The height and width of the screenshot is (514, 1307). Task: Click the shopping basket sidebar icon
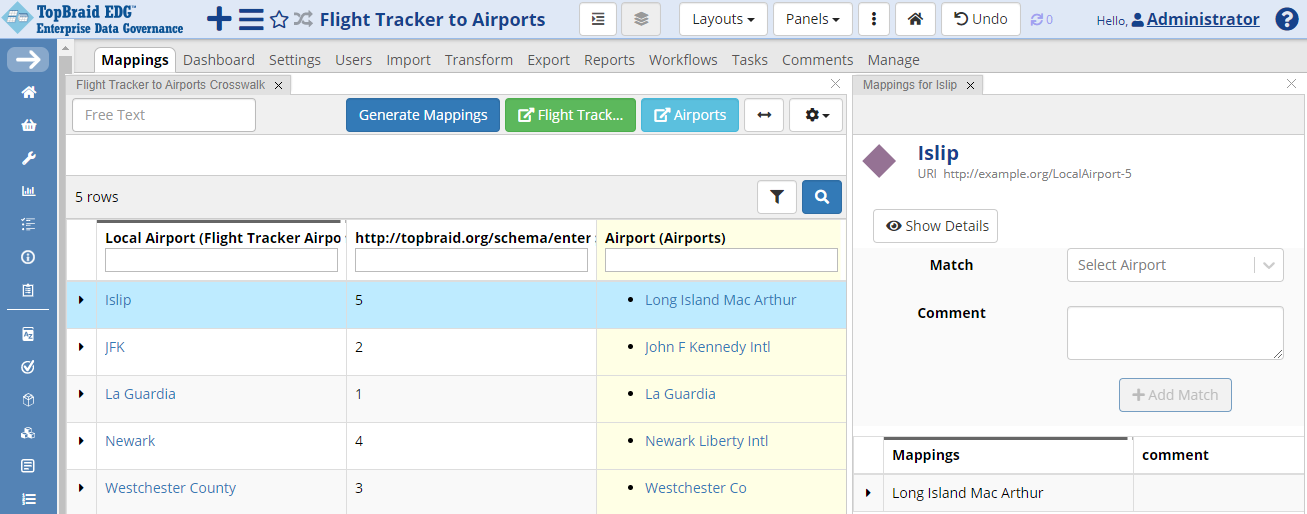click(x=29, y=125)
